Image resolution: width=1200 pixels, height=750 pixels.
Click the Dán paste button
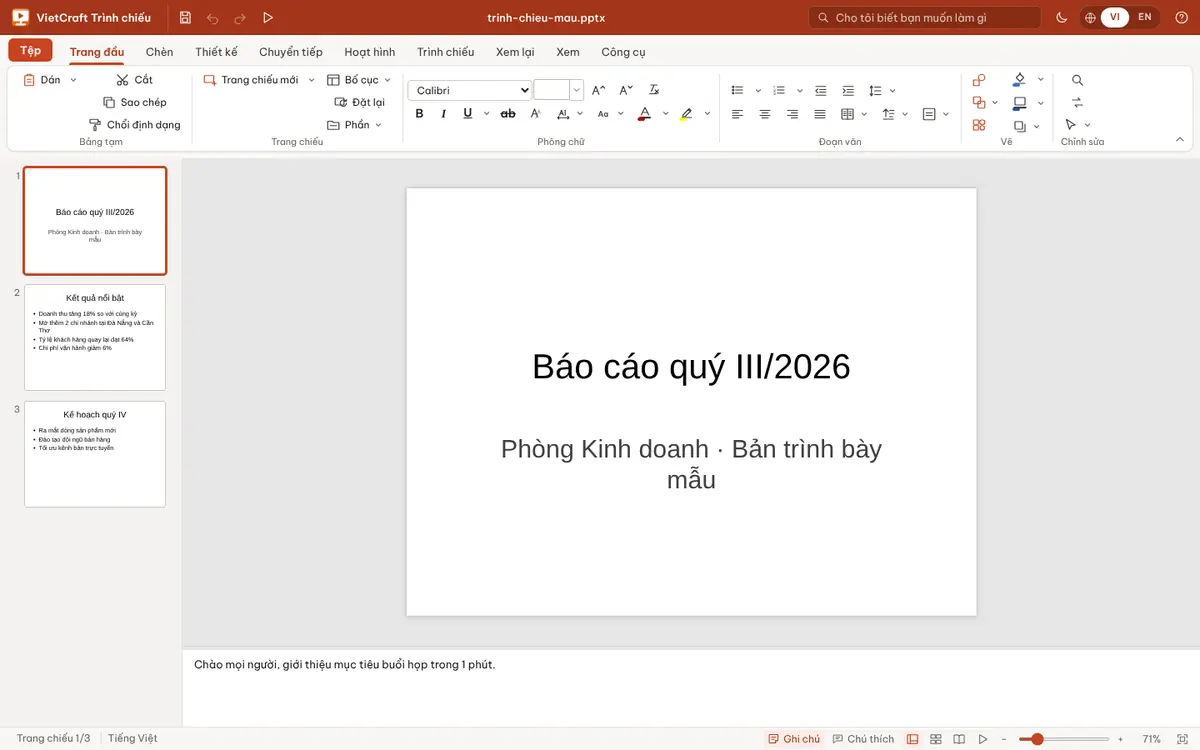[x=42, y=80]
